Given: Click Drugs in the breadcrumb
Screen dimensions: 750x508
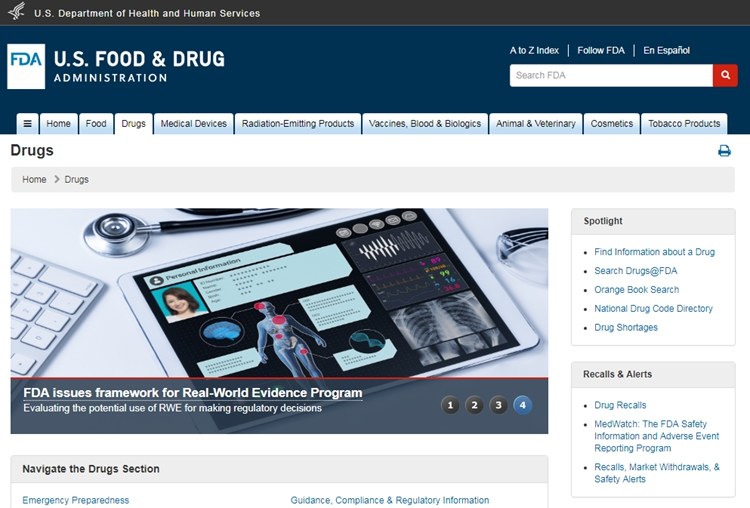Looking at the screenshot, I should coord(77,179).
